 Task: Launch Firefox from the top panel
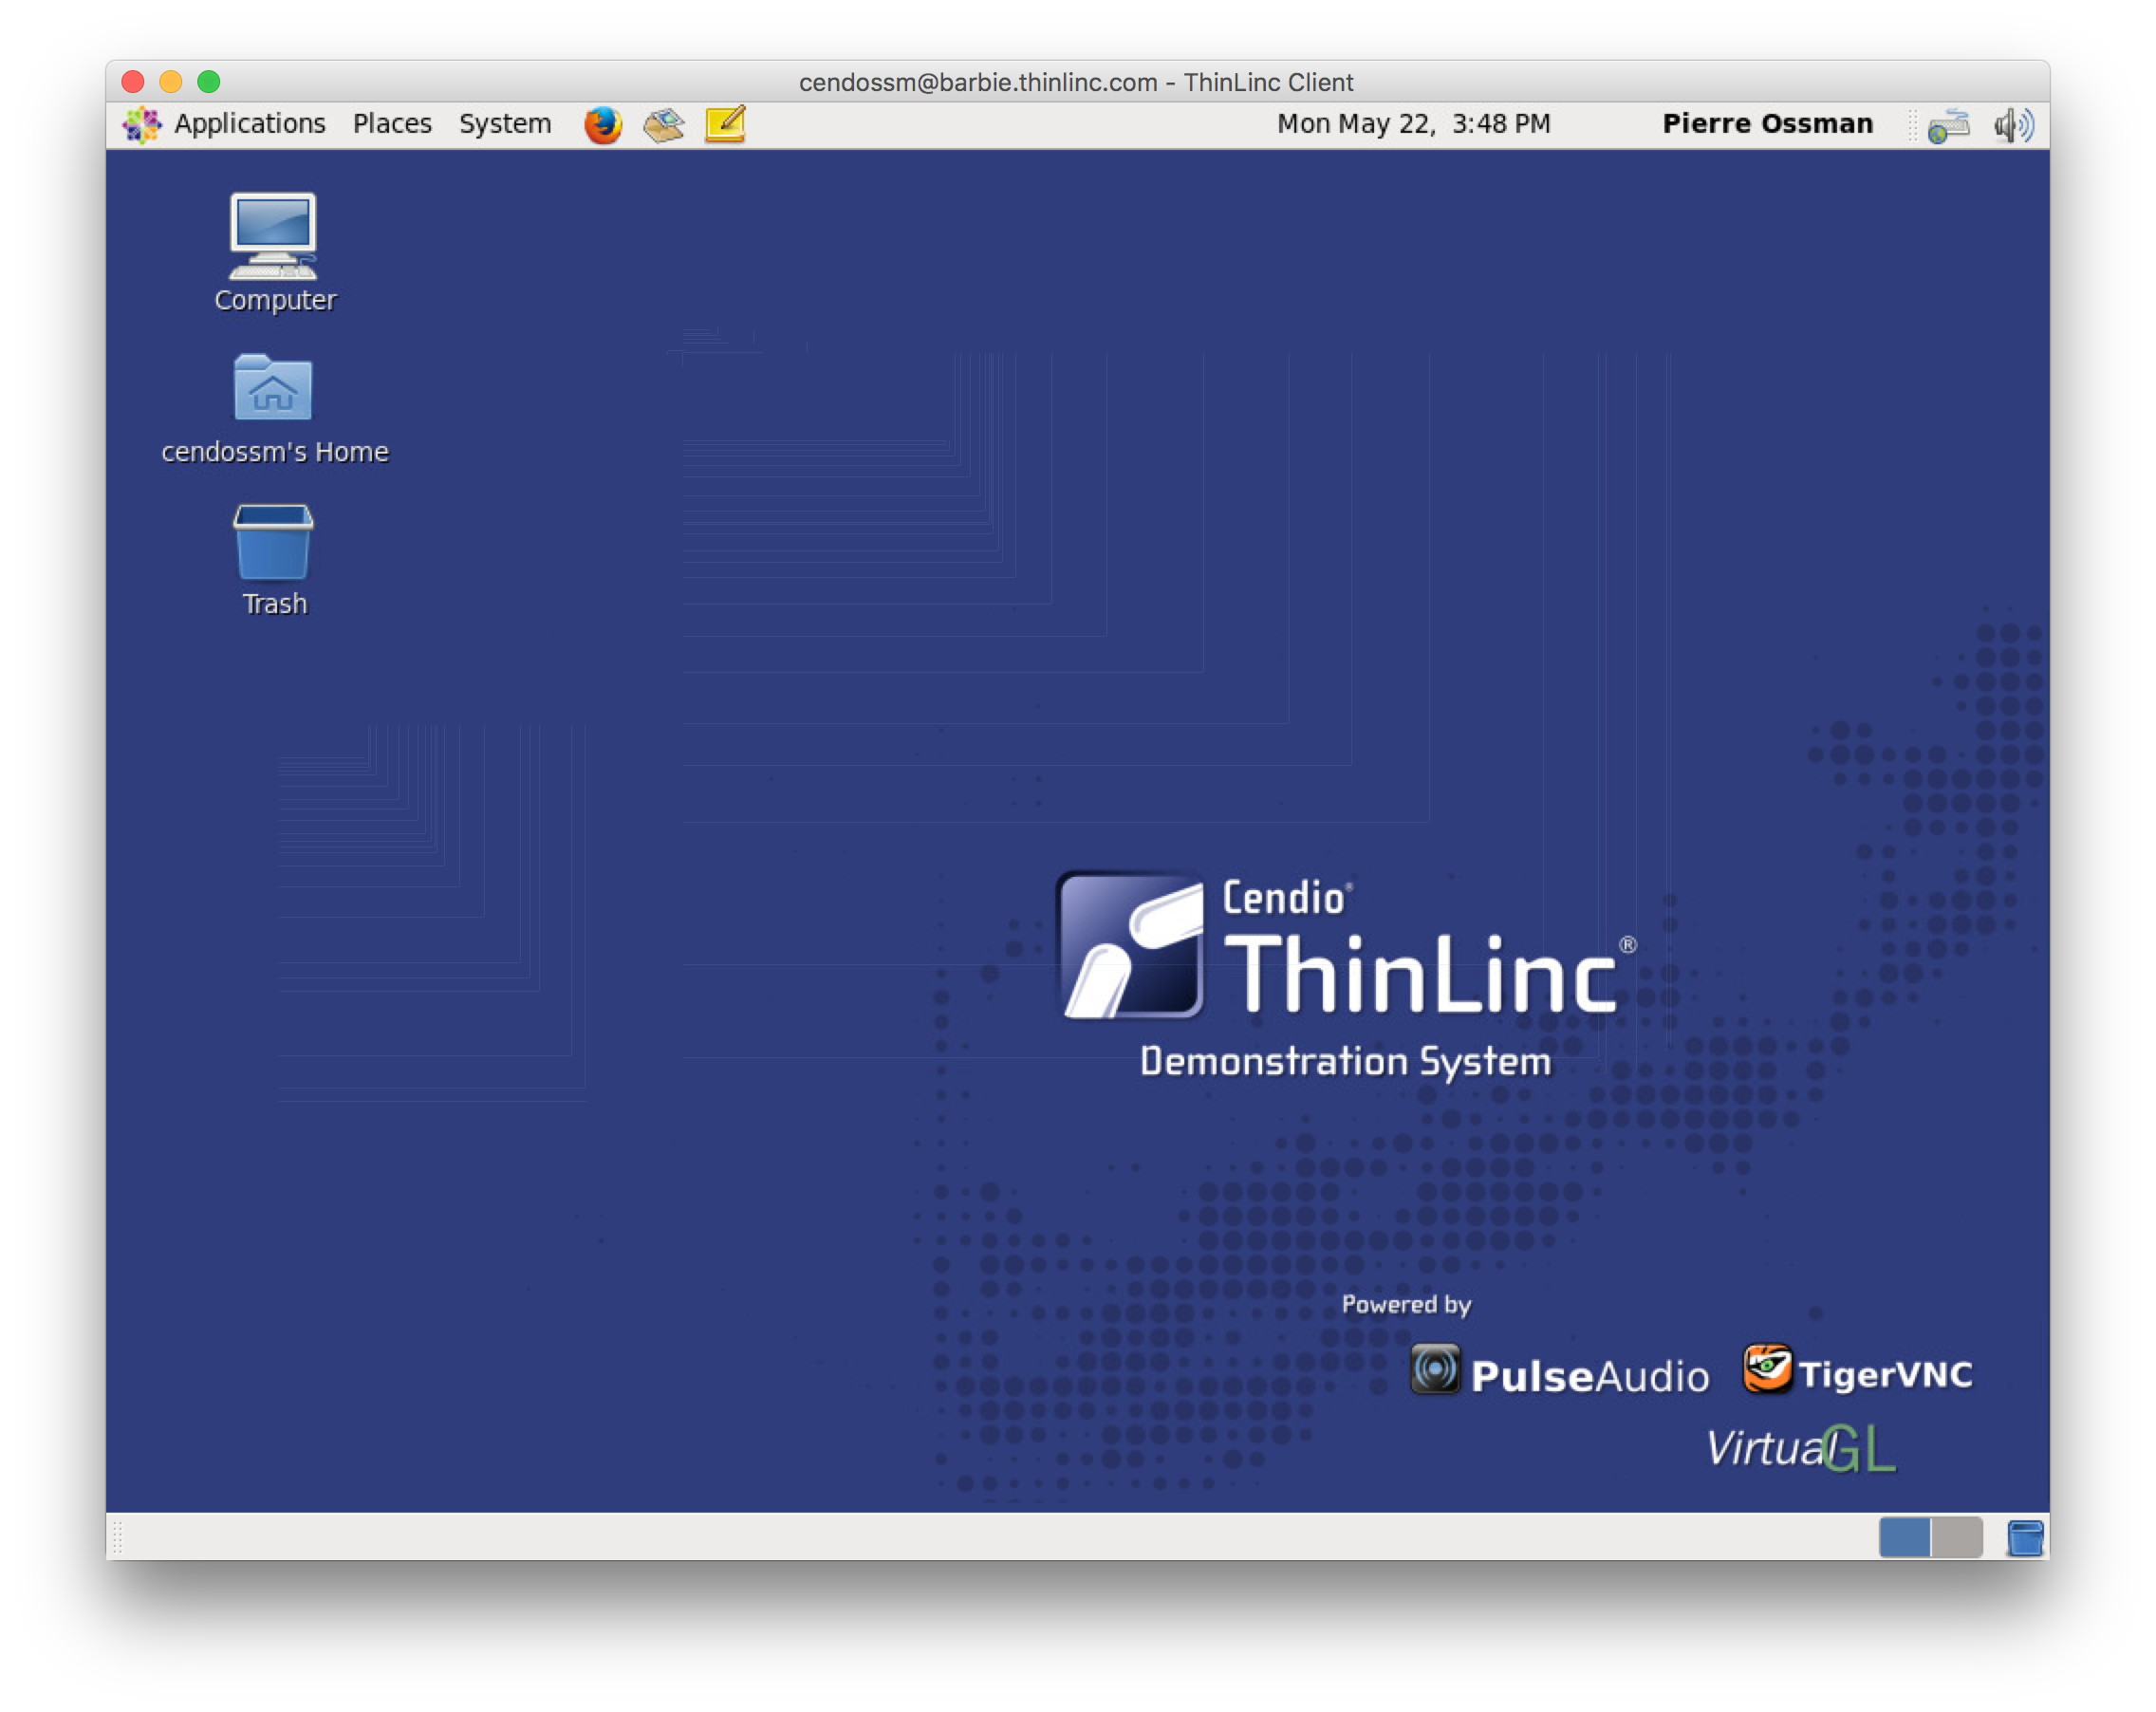click(603, 125)
